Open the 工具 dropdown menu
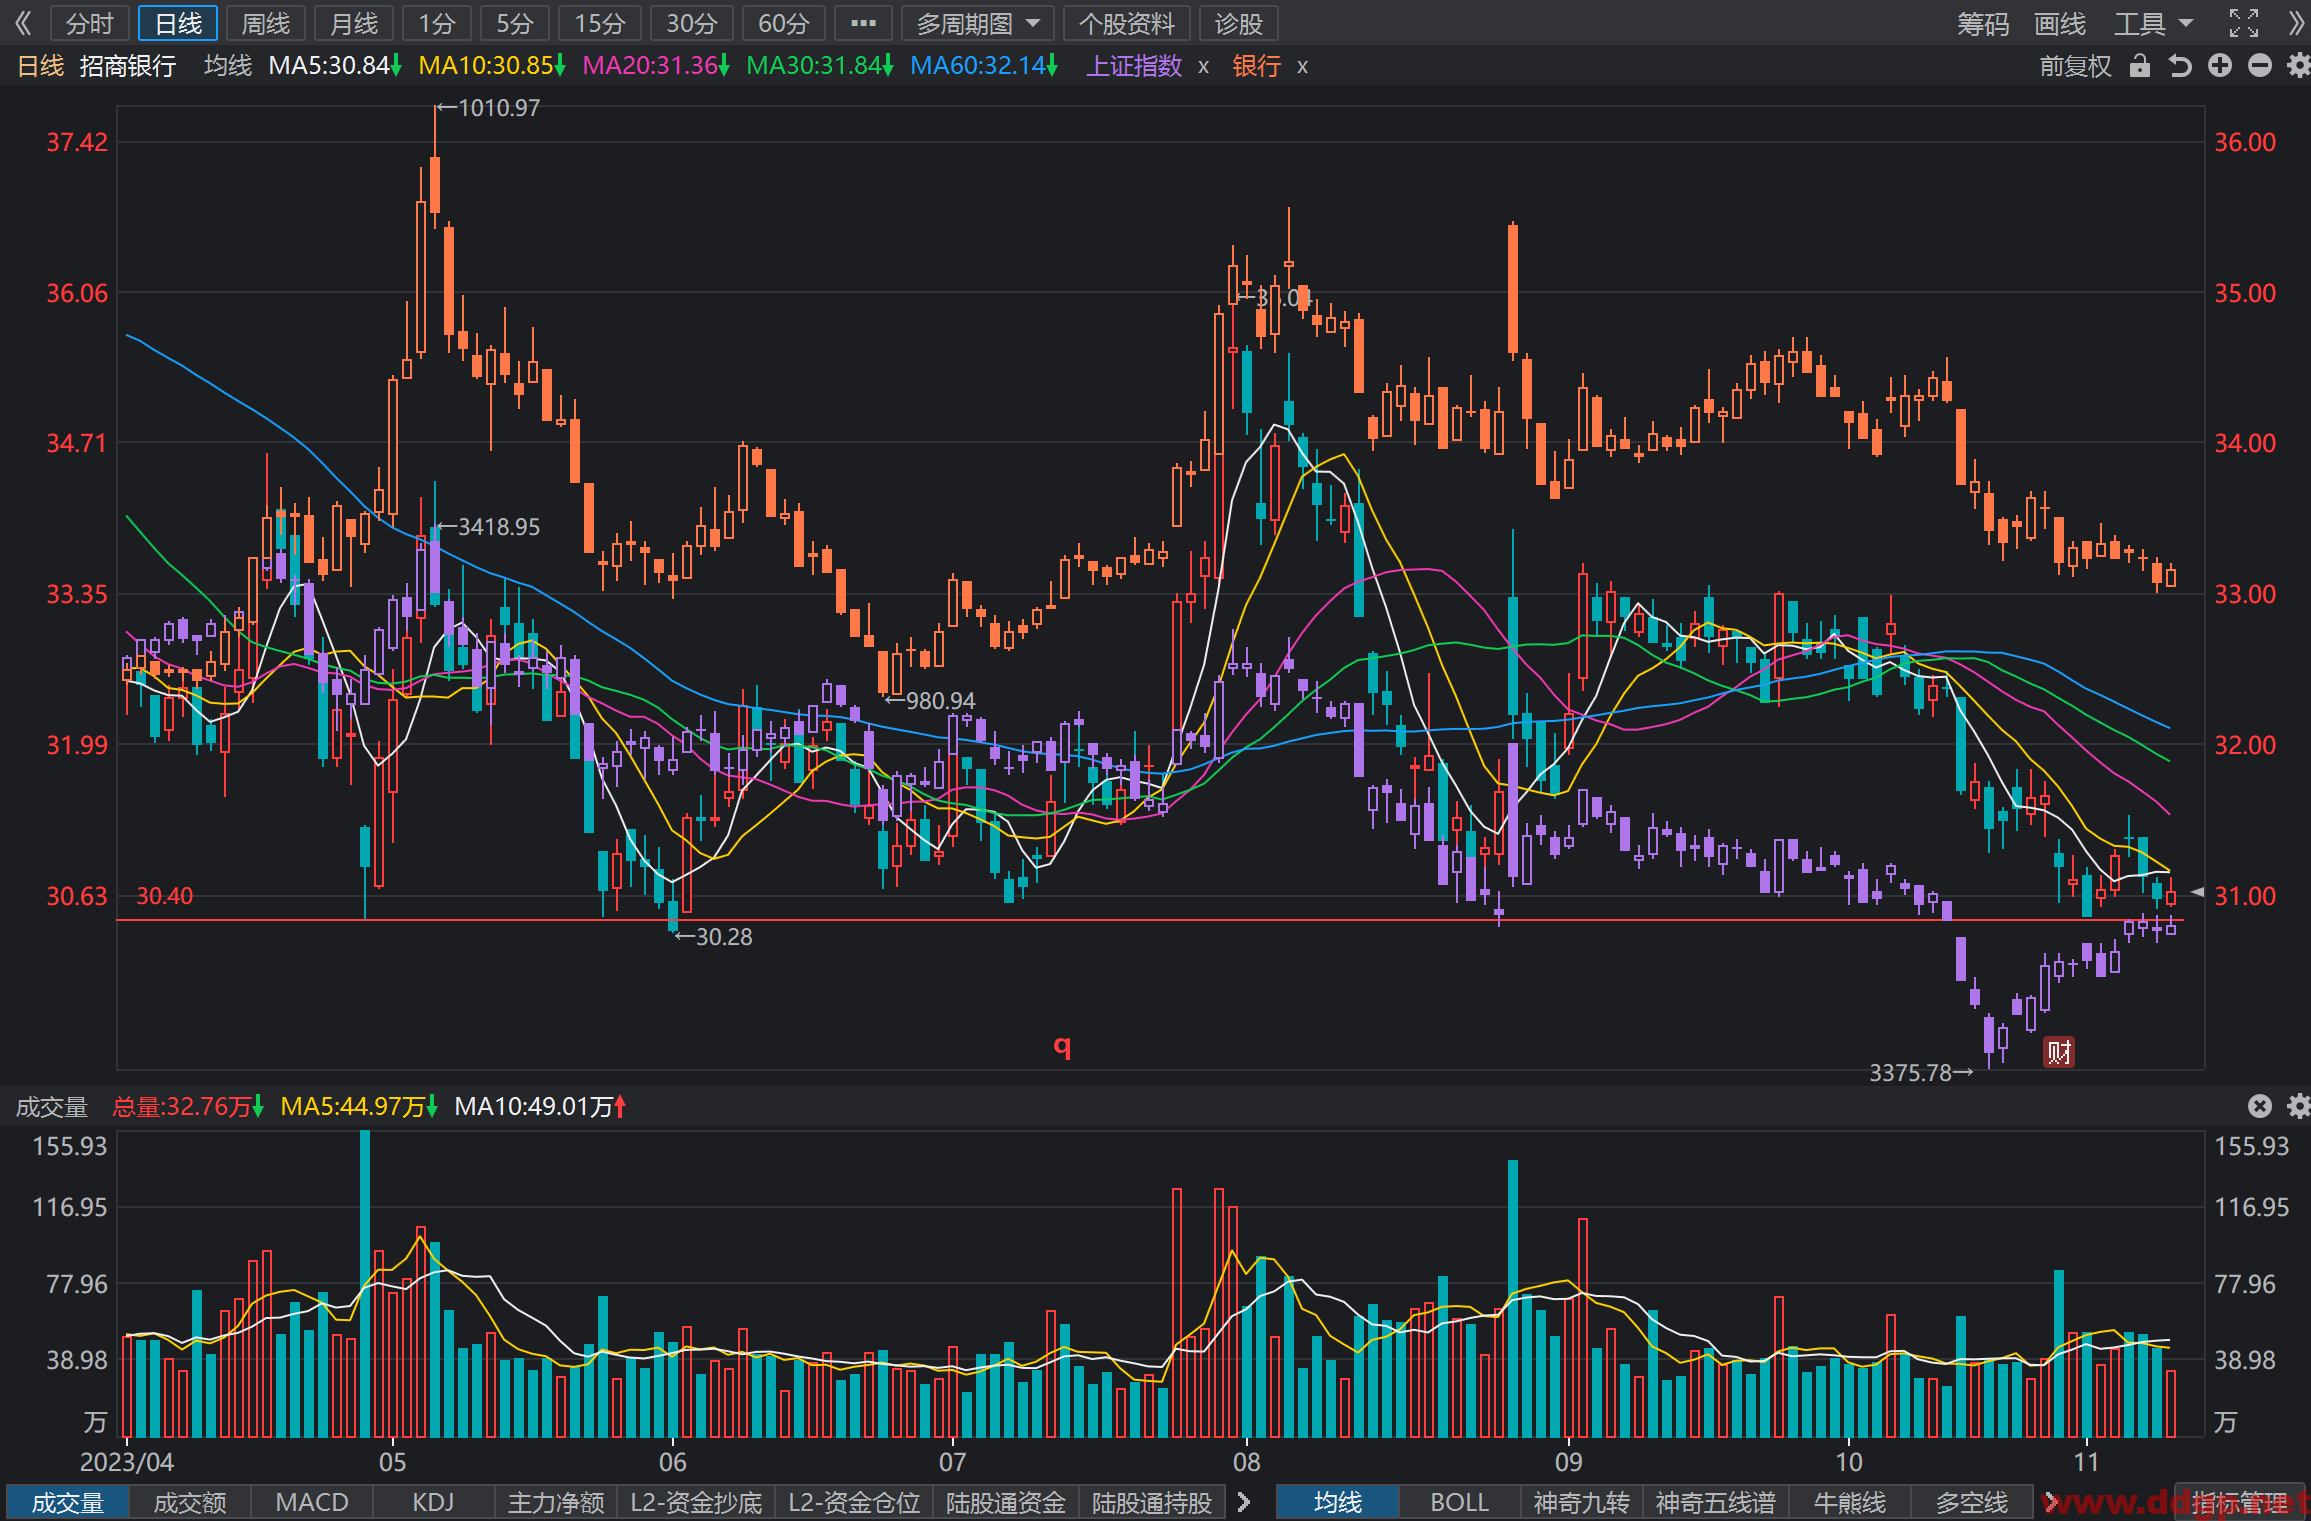This screenshot has height=1521, width=2311. tap(2152, 23)
